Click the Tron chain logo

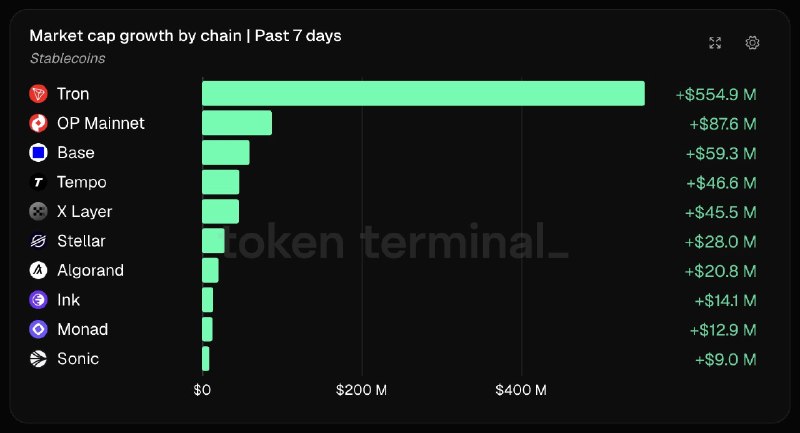[x=38, y=94]
